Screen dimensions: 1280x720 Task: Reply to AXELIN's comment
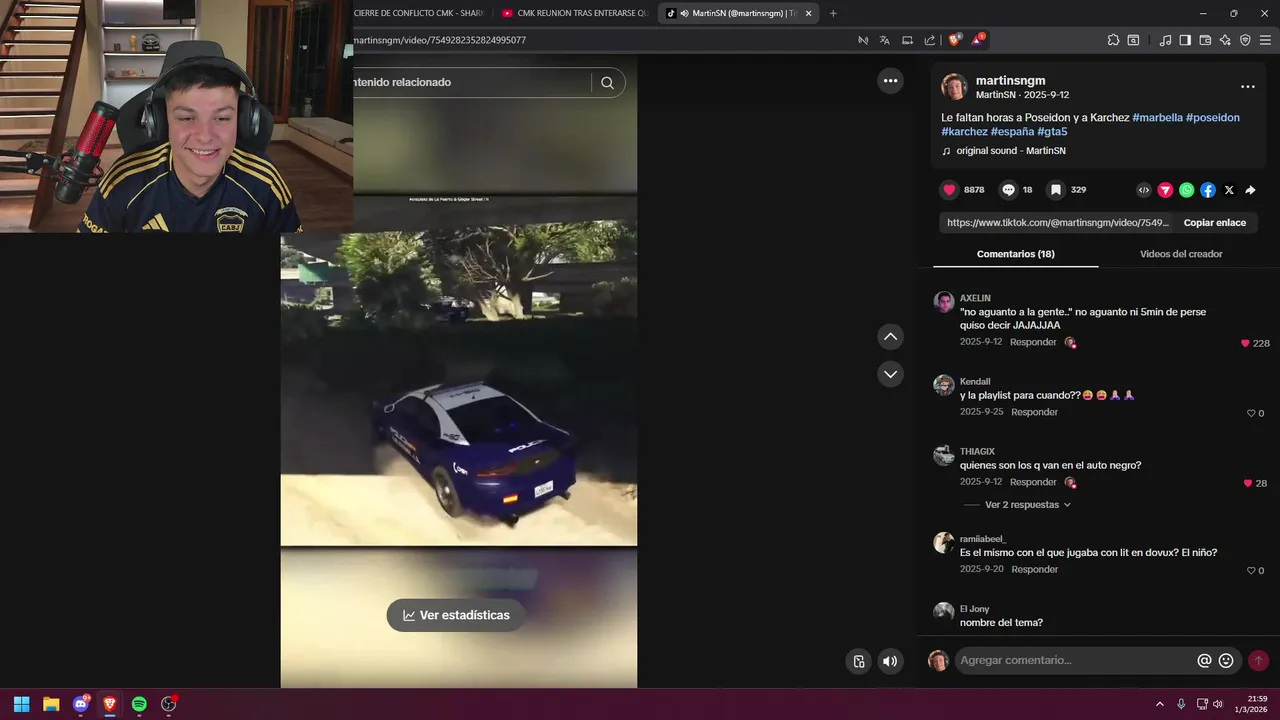tap(1033, 342)
